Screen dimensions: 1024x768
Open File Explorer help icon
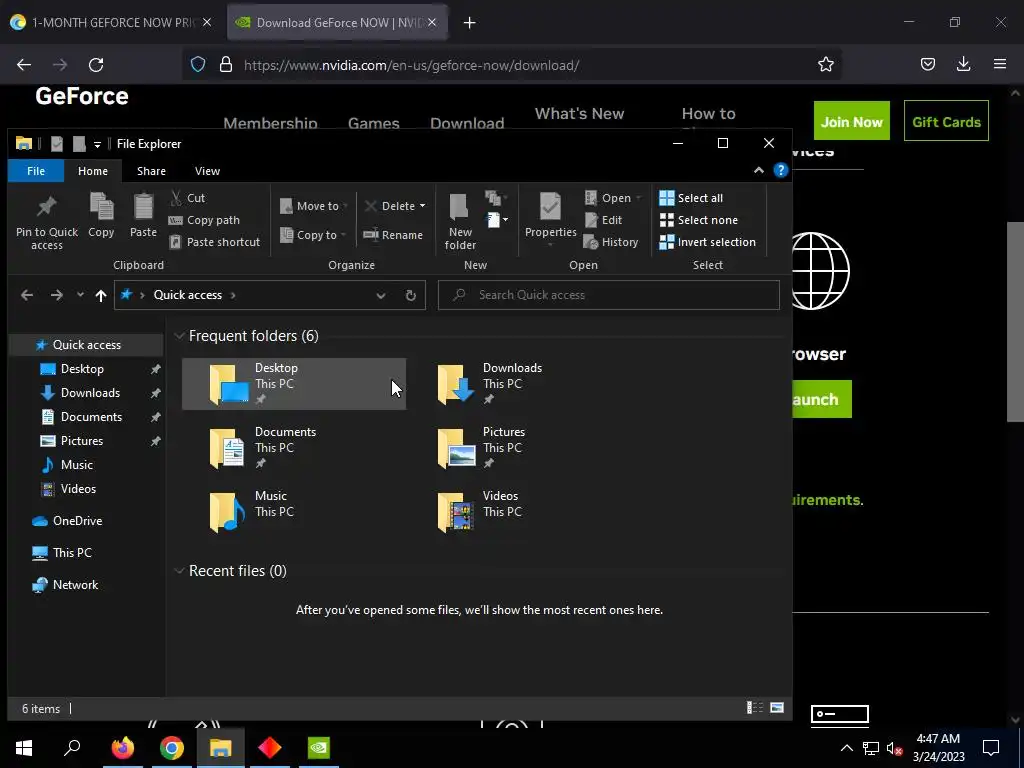[780, 170]
